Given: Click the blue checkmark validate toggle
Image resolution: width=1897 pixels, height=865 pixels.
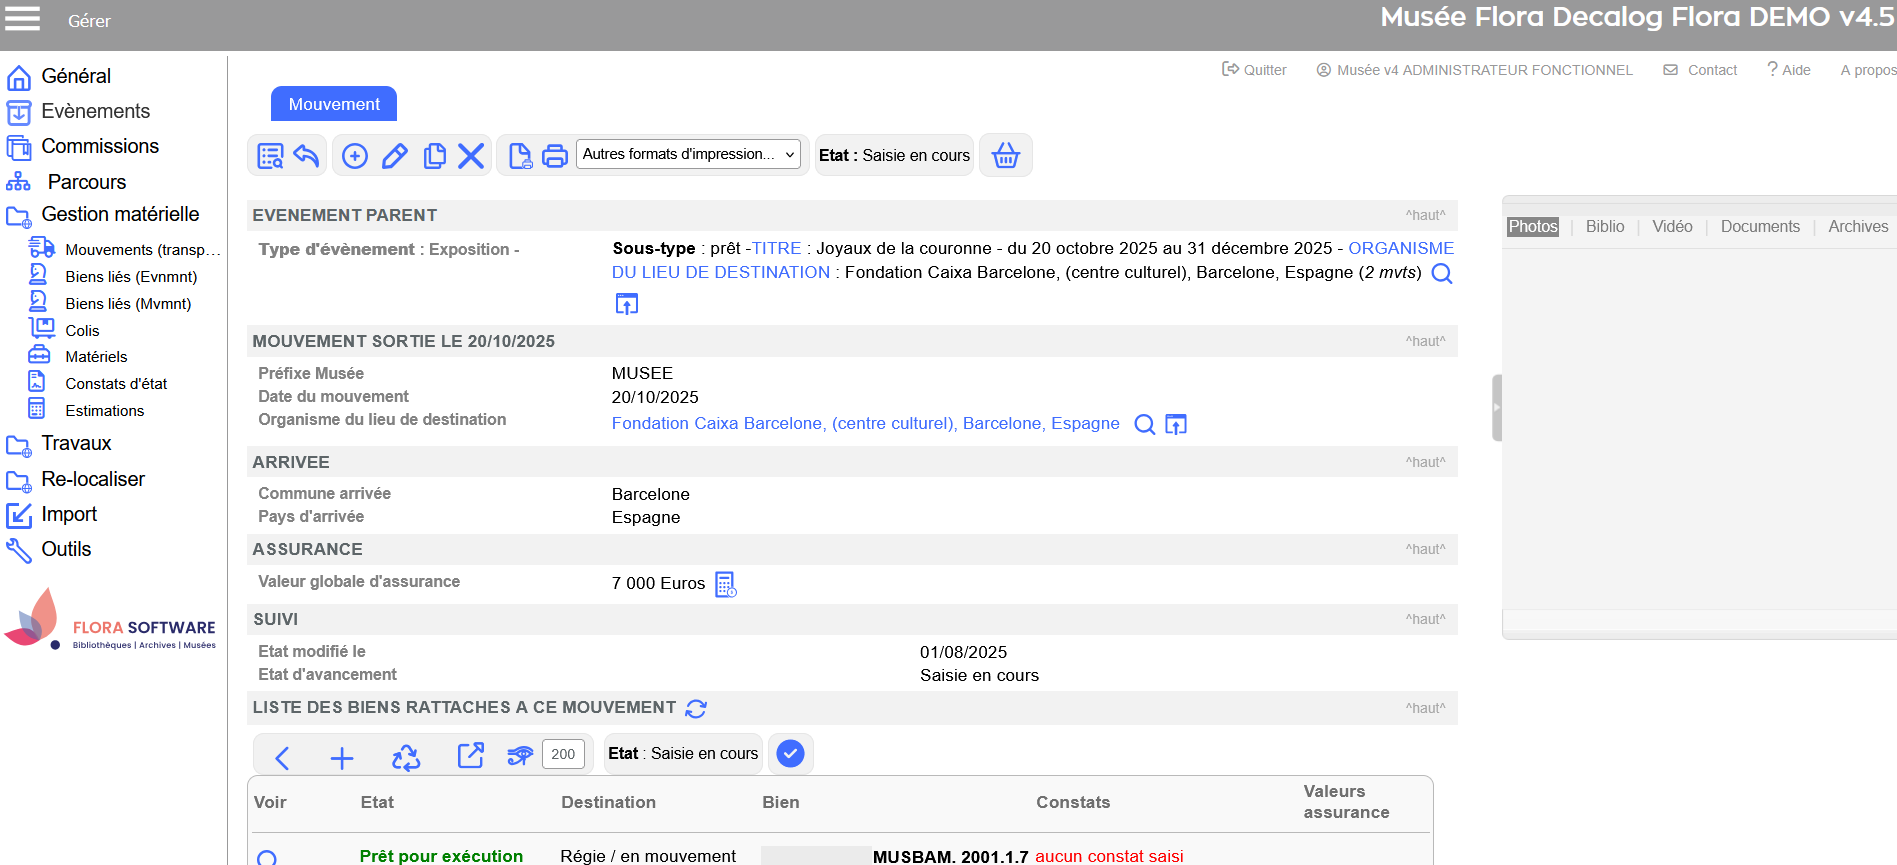Looking at the screenshot, I should point(790,754).
